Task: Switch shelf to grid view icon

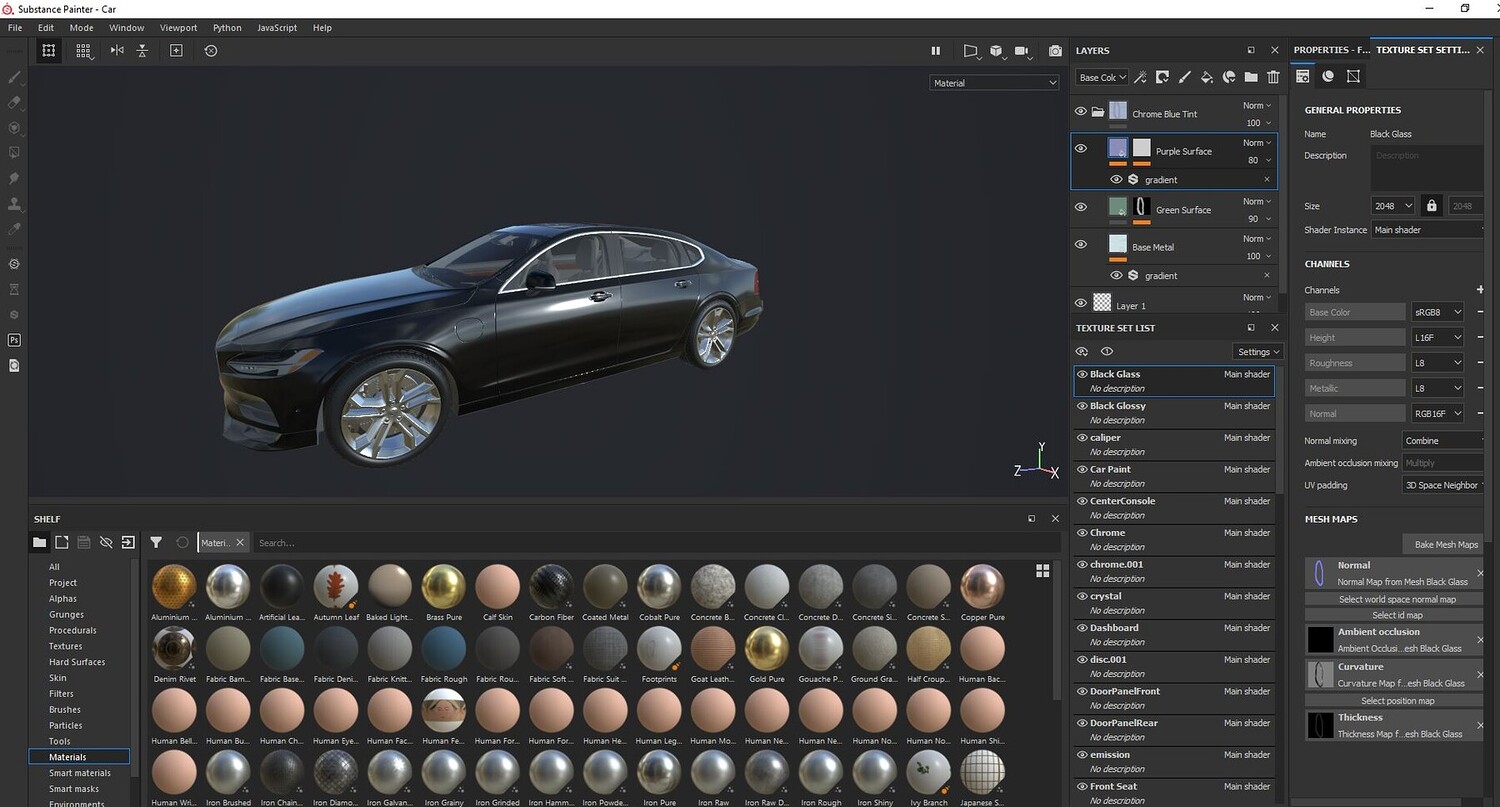Action: pos(1043,570)
